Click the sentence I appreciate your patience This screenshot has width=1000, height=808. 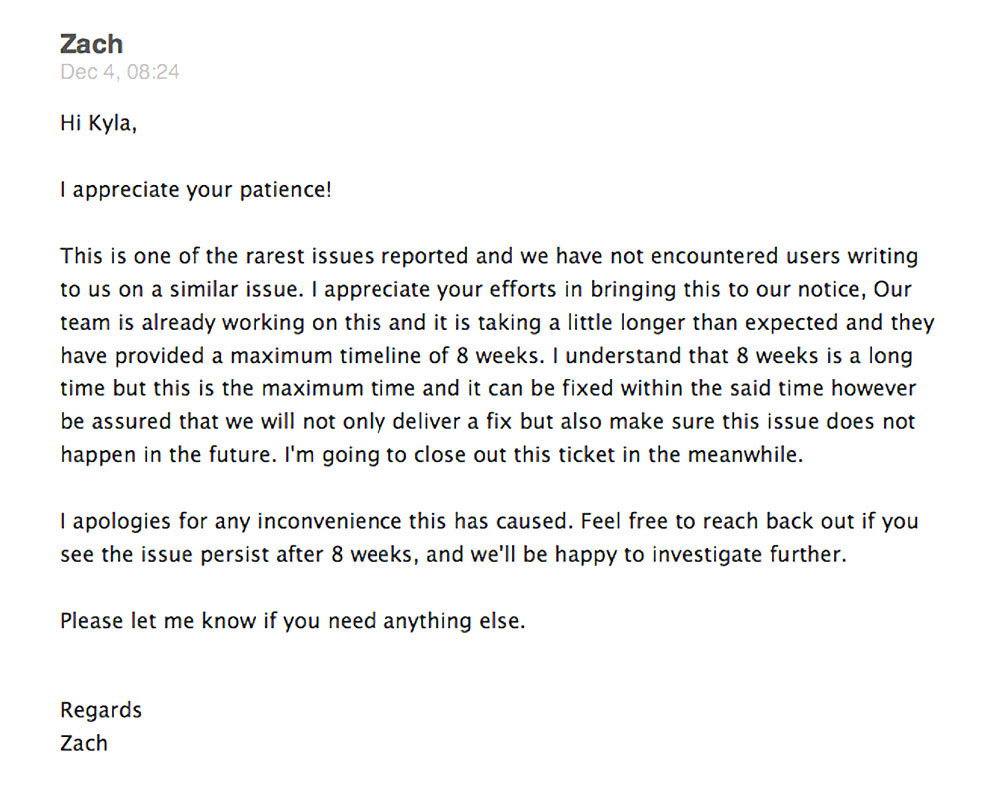pyautogui.click(x=196, y=189)
